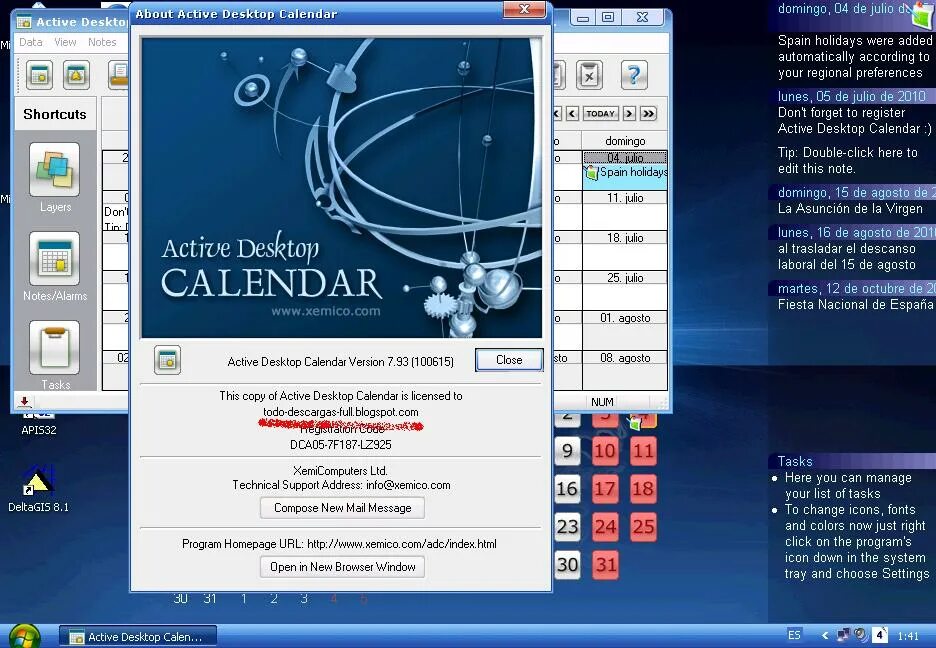Click Compose New Mail Message button

click(x=342, y=508)
